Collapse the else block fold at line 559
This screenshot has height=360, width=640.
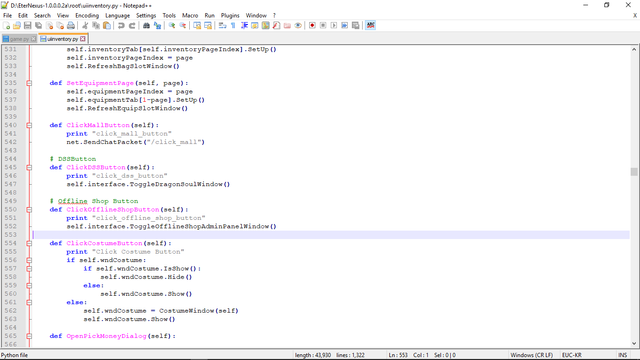tap(29, 285)
